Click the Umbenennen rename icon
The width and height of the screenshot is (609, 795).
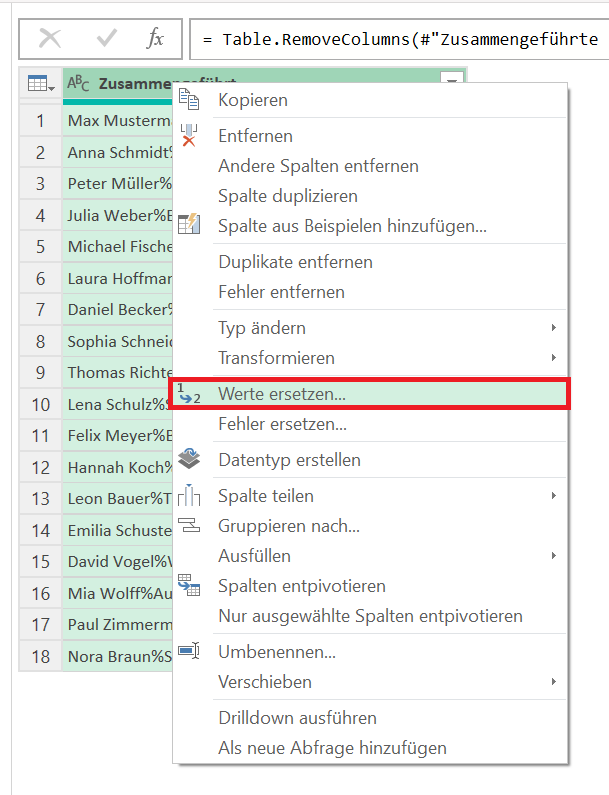point(189,651)
